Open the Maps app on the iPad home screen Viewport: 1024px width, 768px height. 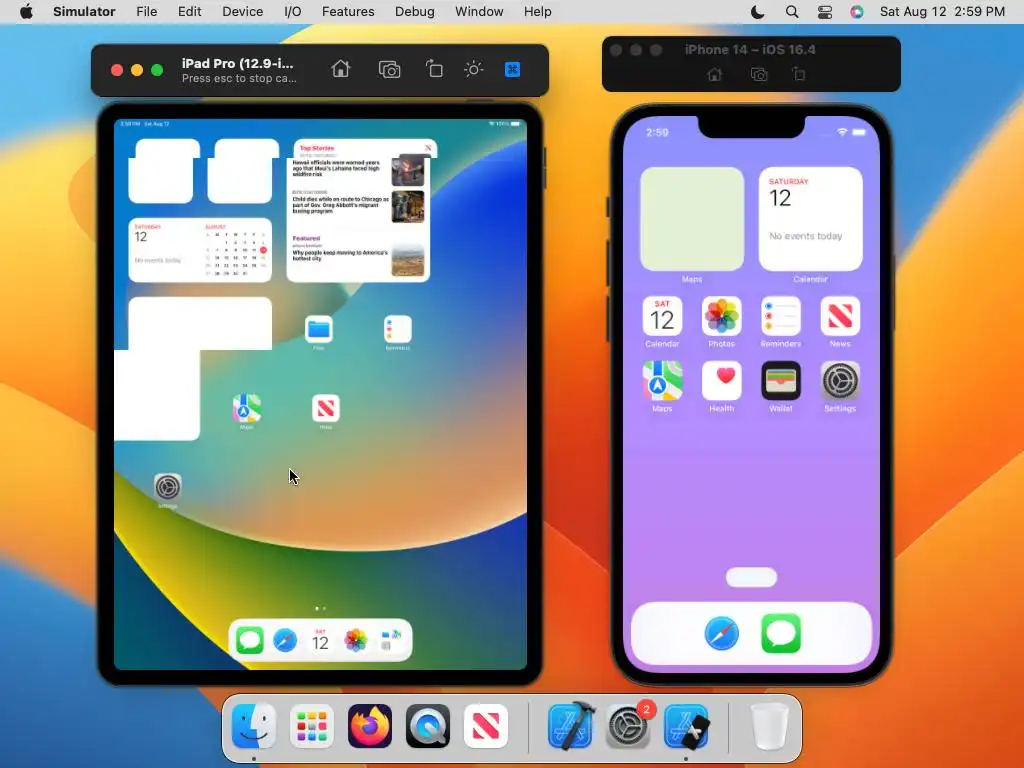coord(247,408)
